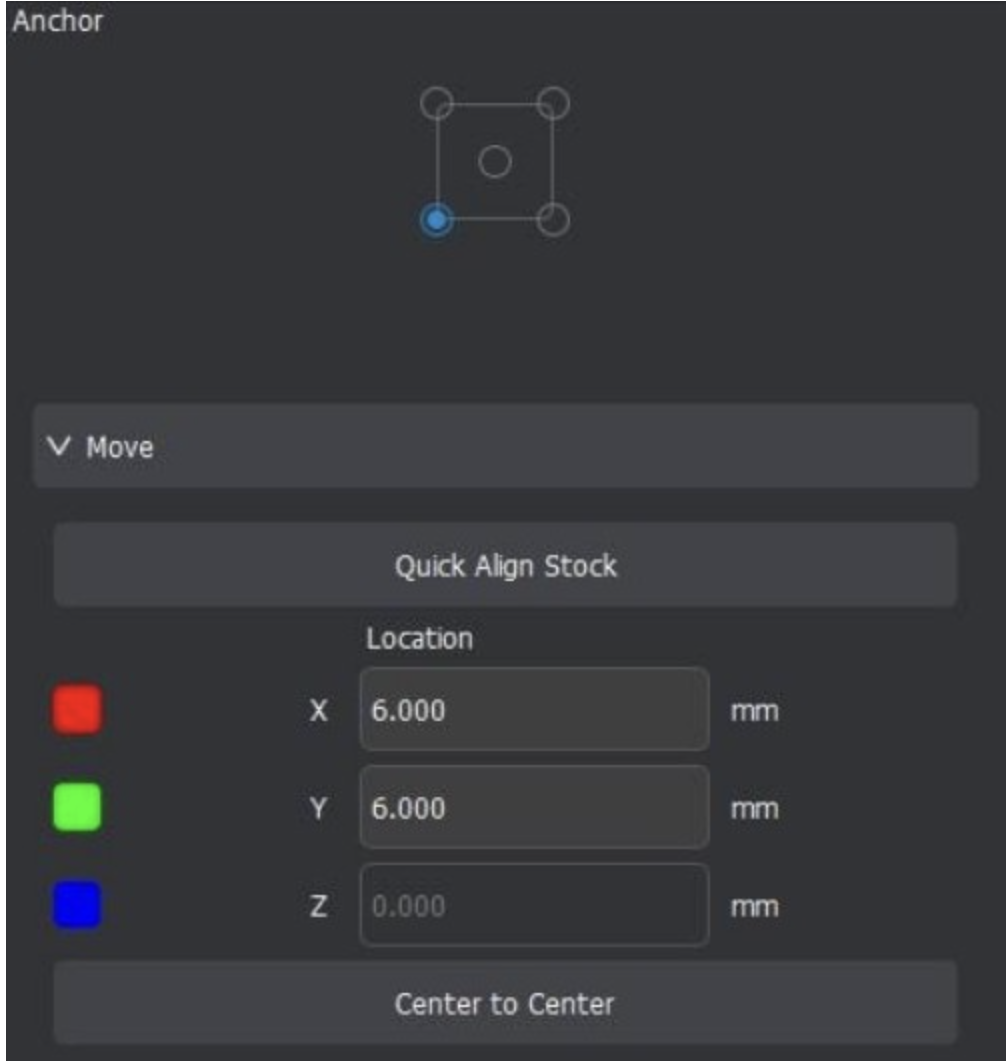
Task: Click the Anchor section label
Action: [58, 21]
